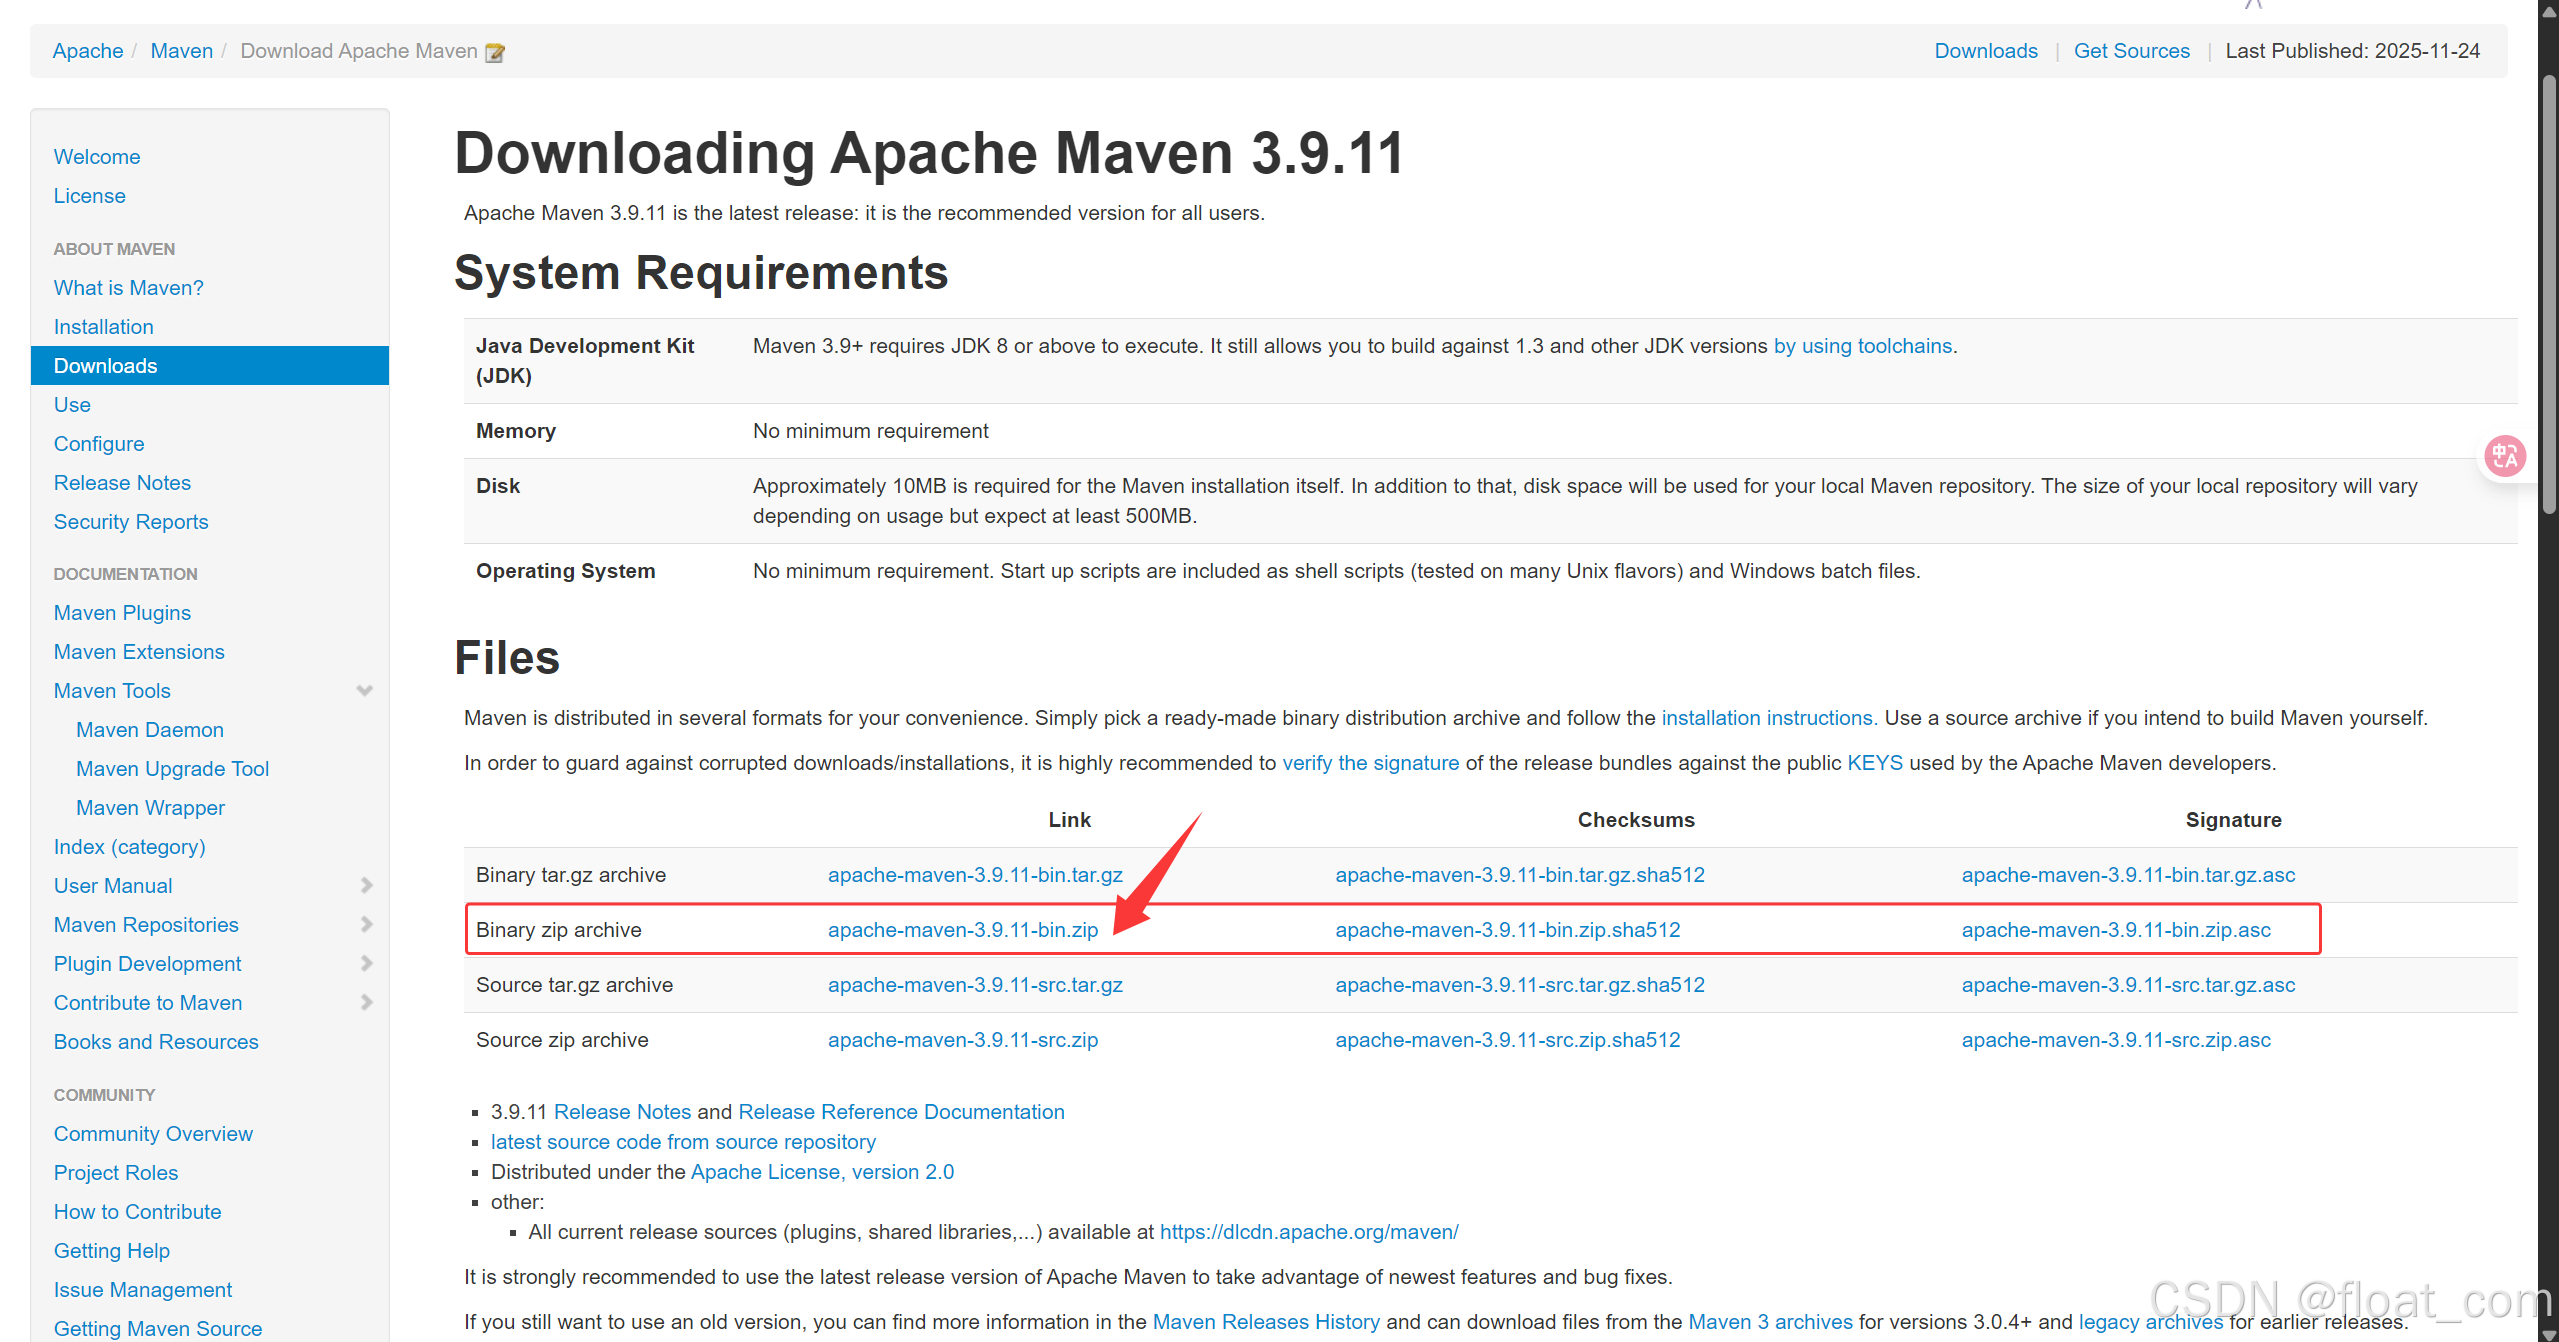
Task: Expand Contribute to Maven arrow
Action: [366, 1003]
